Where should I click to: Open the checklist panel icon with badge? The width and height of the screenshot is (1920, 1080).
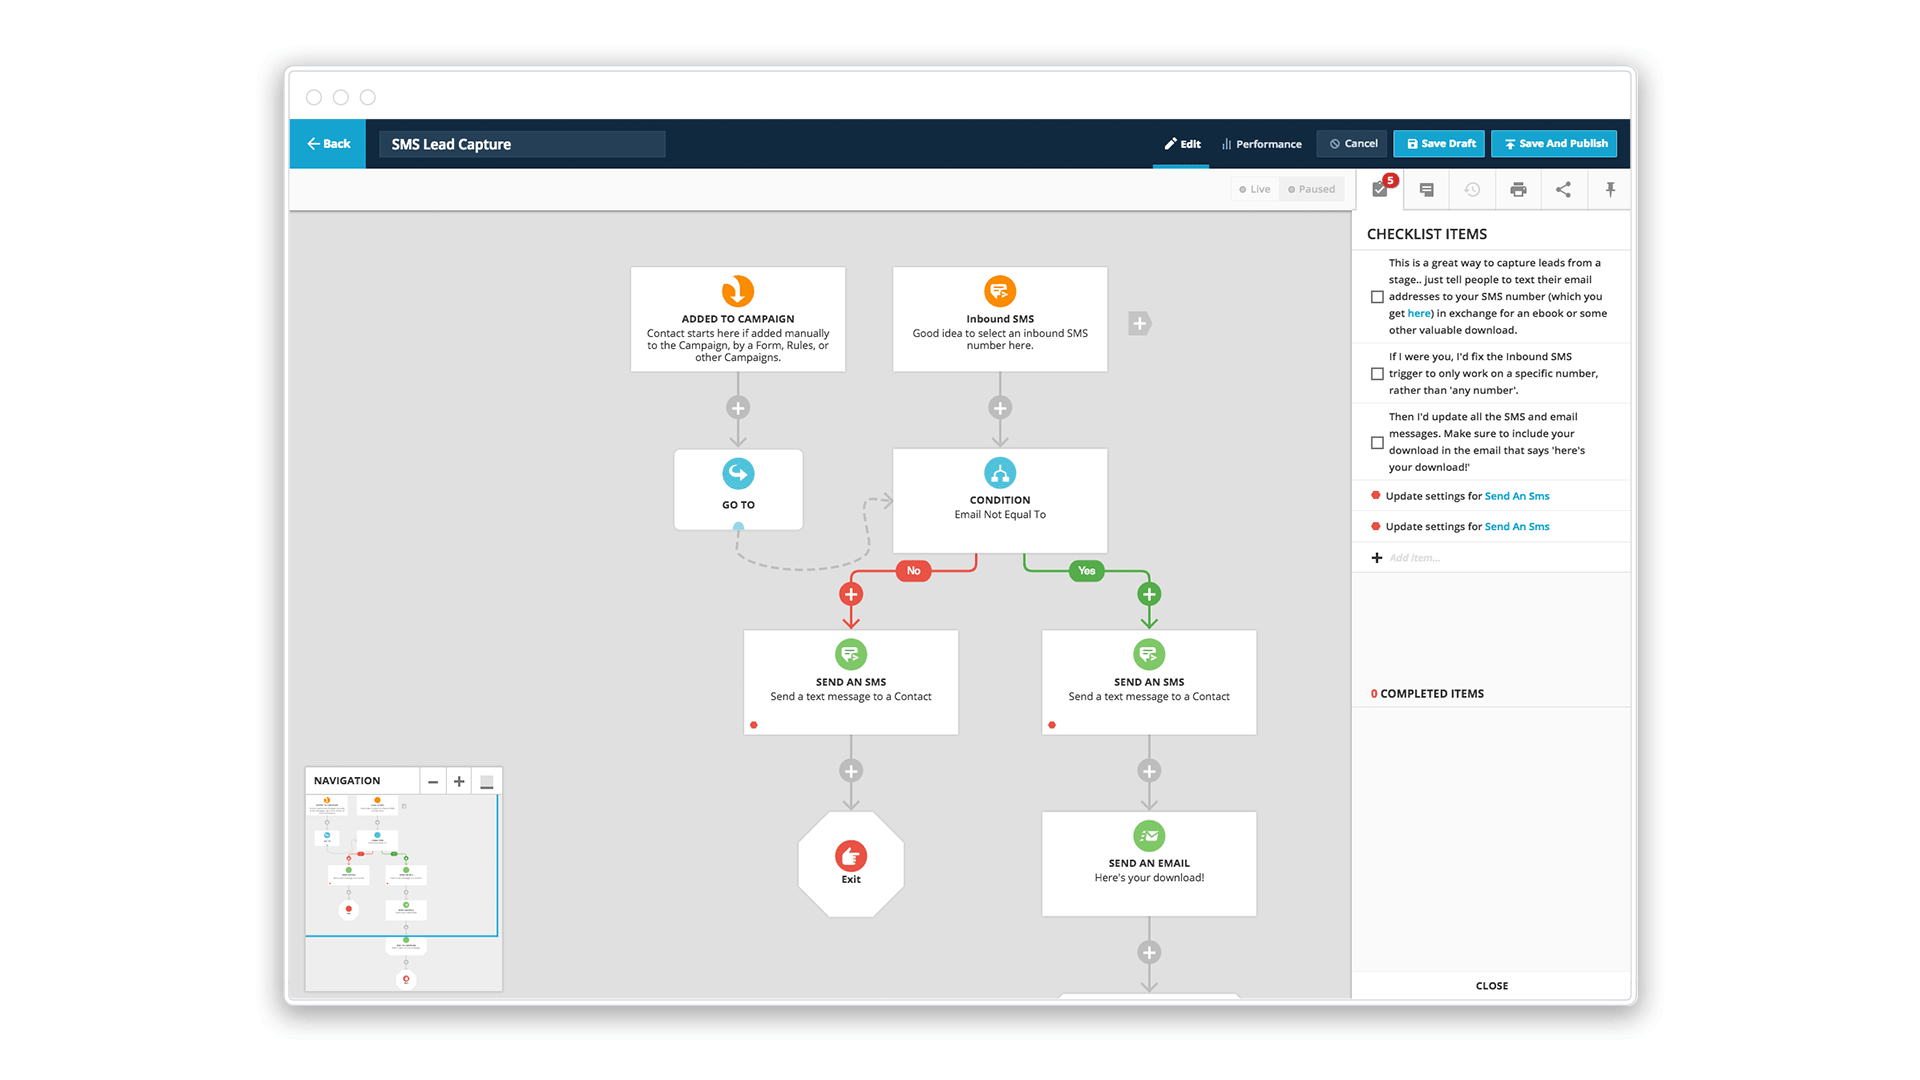[1380, 190]
